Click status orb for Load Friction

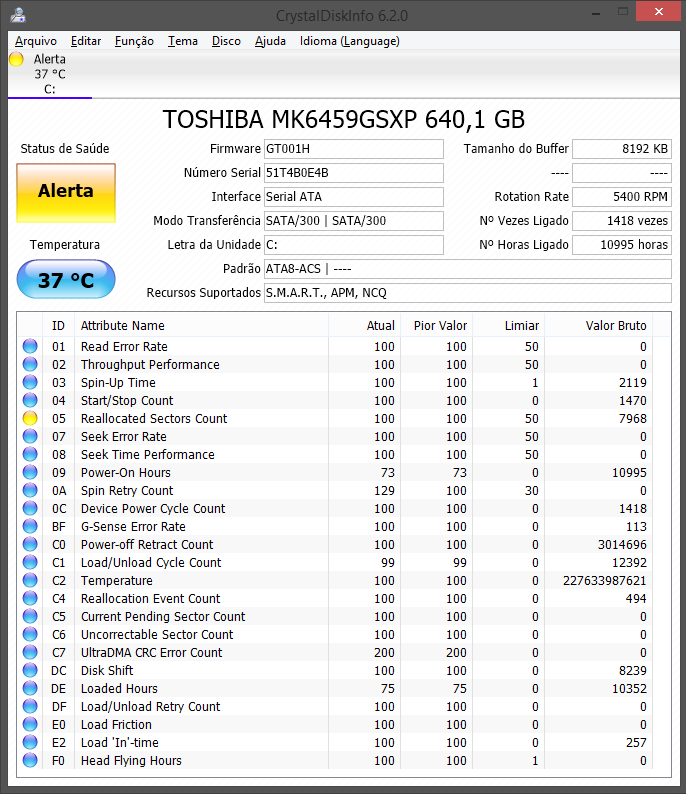pos(30,725)
